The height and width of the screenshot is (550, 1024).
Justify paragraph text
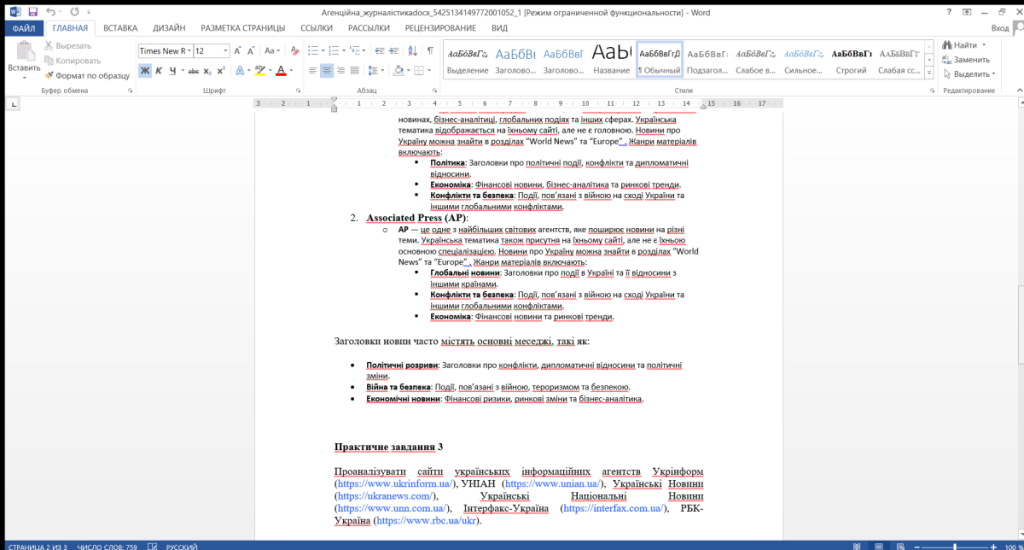pyautogui.click(x=355, y=71)
